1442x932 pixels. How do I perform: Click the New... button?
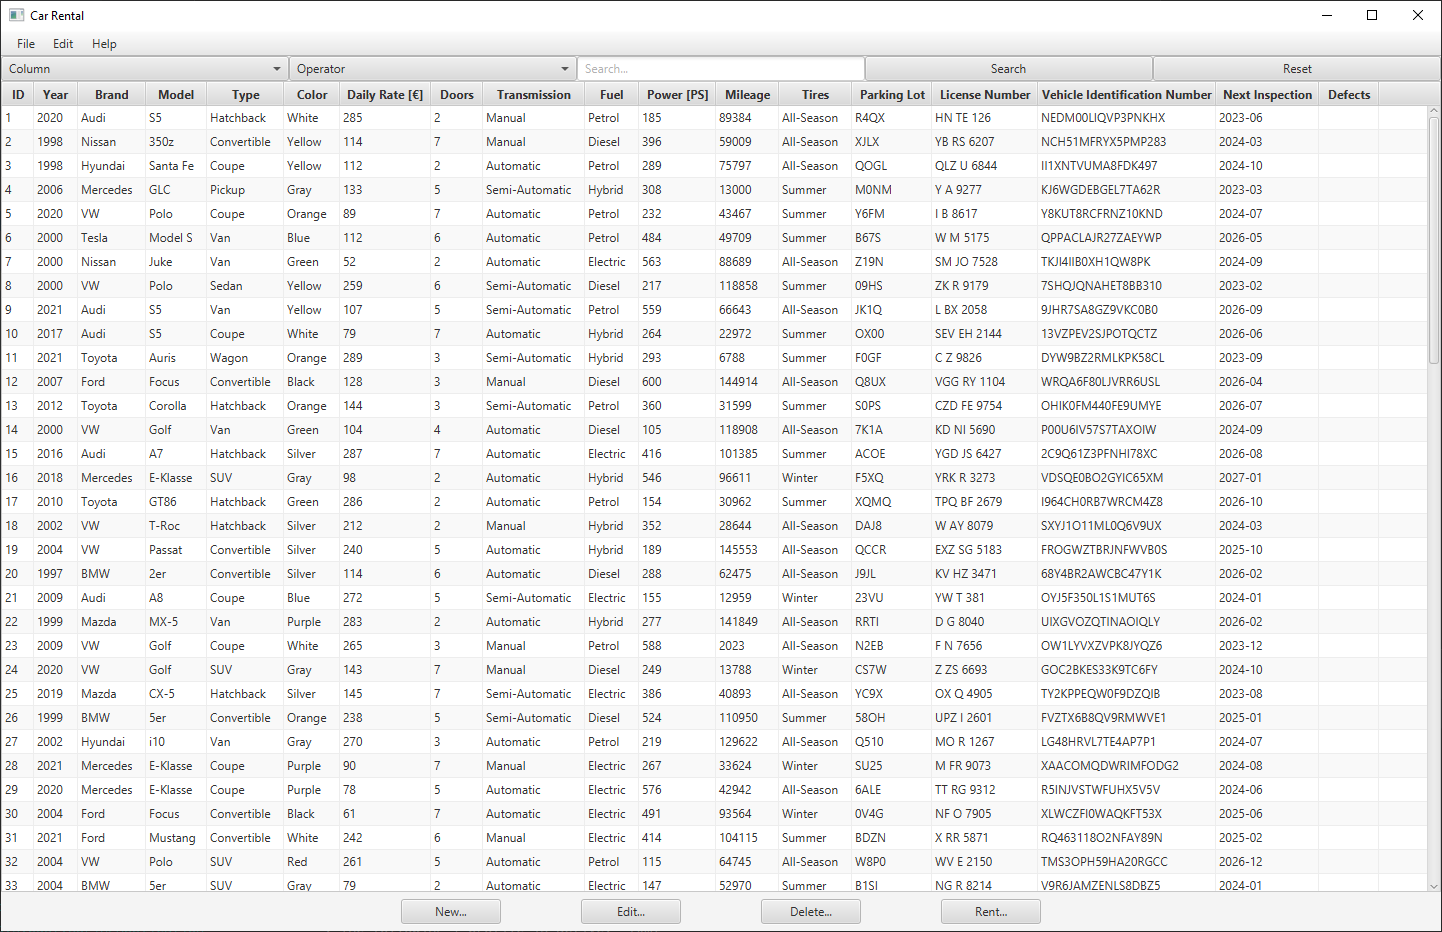pyautogui.click(x=451, y=912)
